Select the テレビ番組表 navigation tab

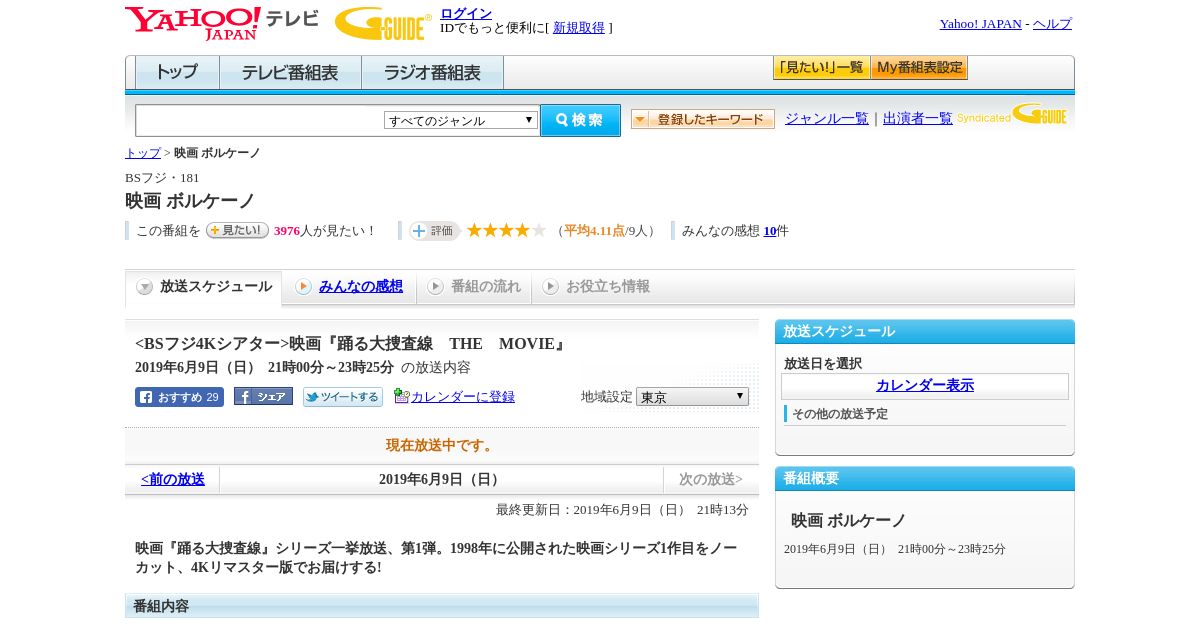click(x=290, y=73)
